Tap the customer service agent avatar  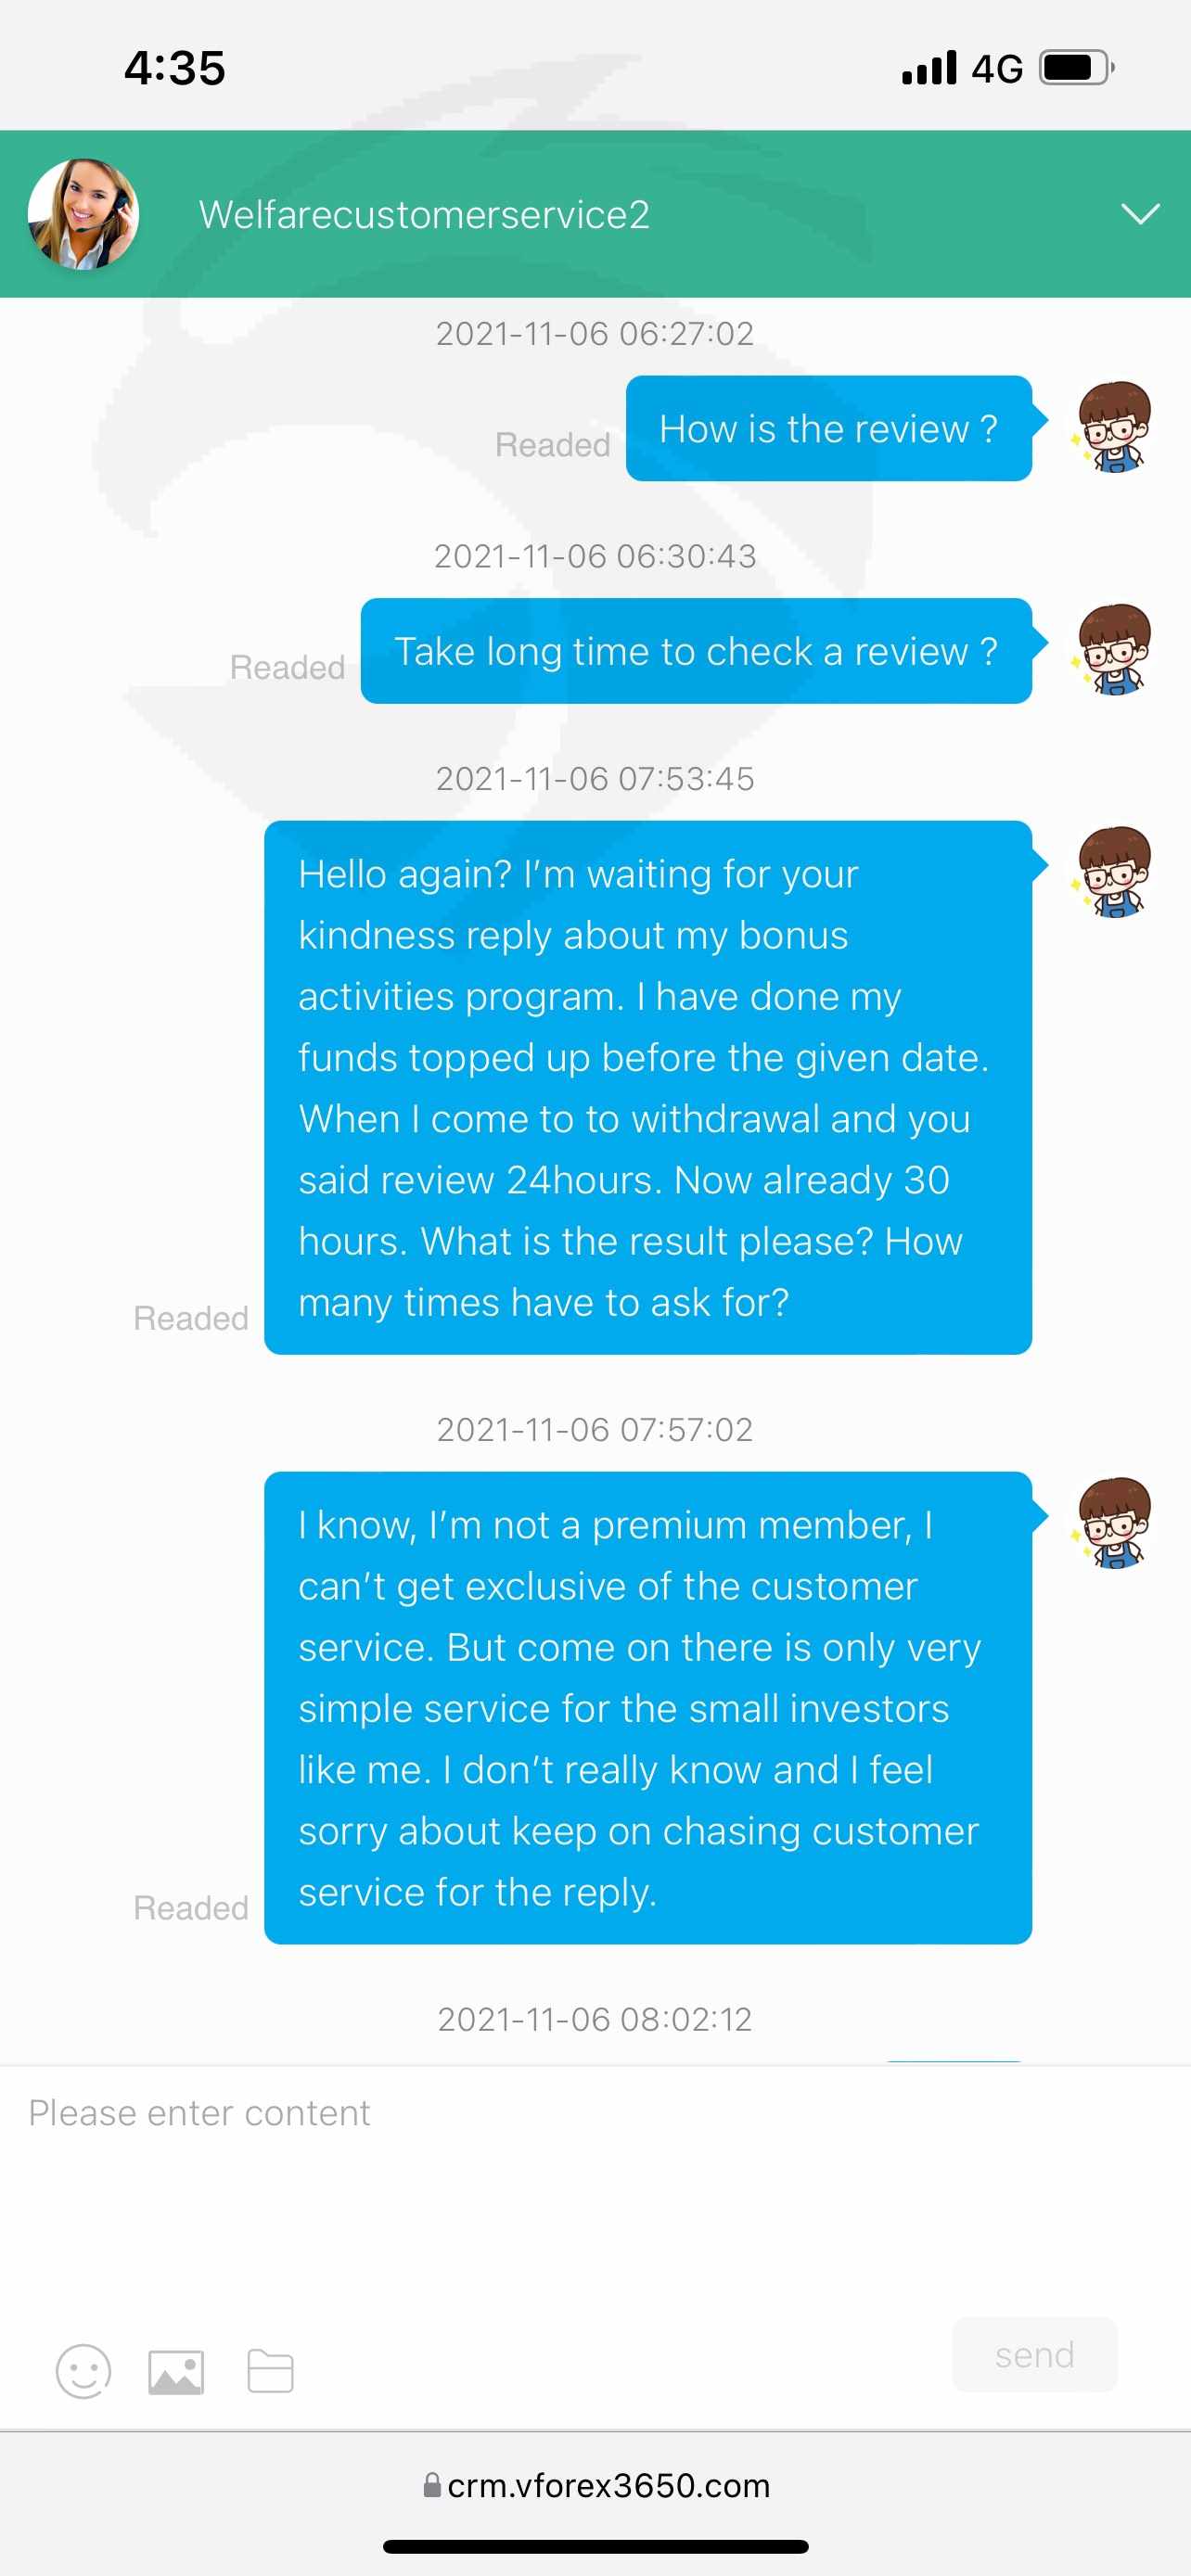click(x=83, y=214)
